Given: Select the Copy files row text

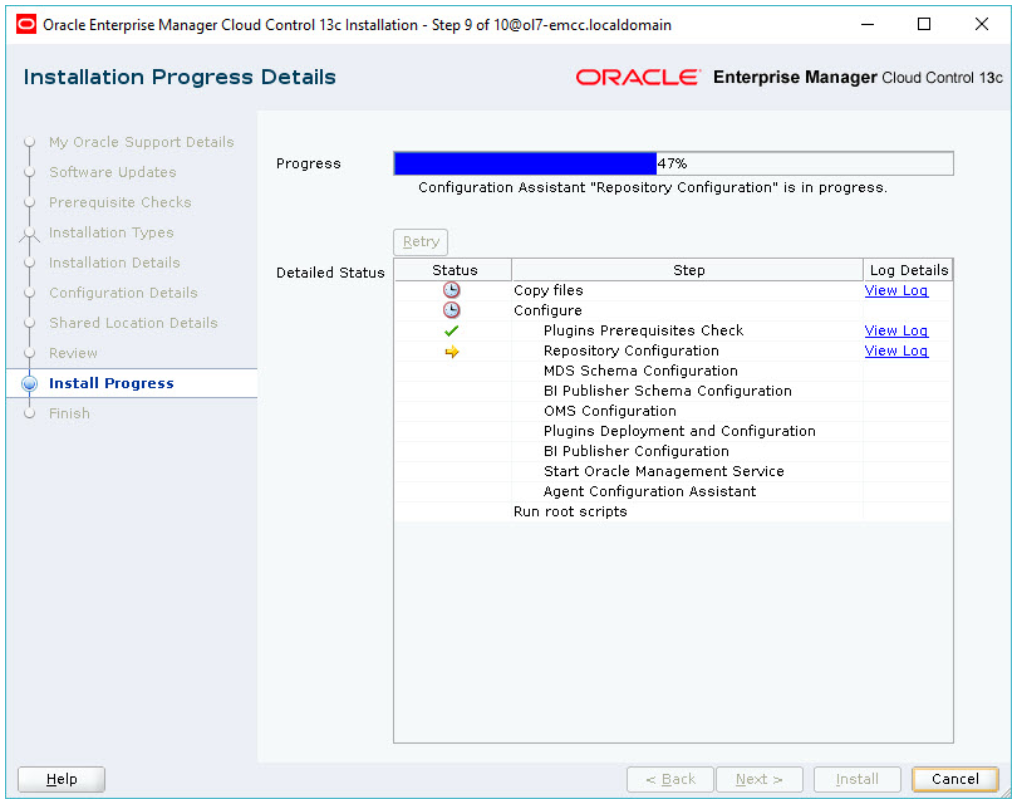Looking at the screenshot, I should [x=548, y=290].
